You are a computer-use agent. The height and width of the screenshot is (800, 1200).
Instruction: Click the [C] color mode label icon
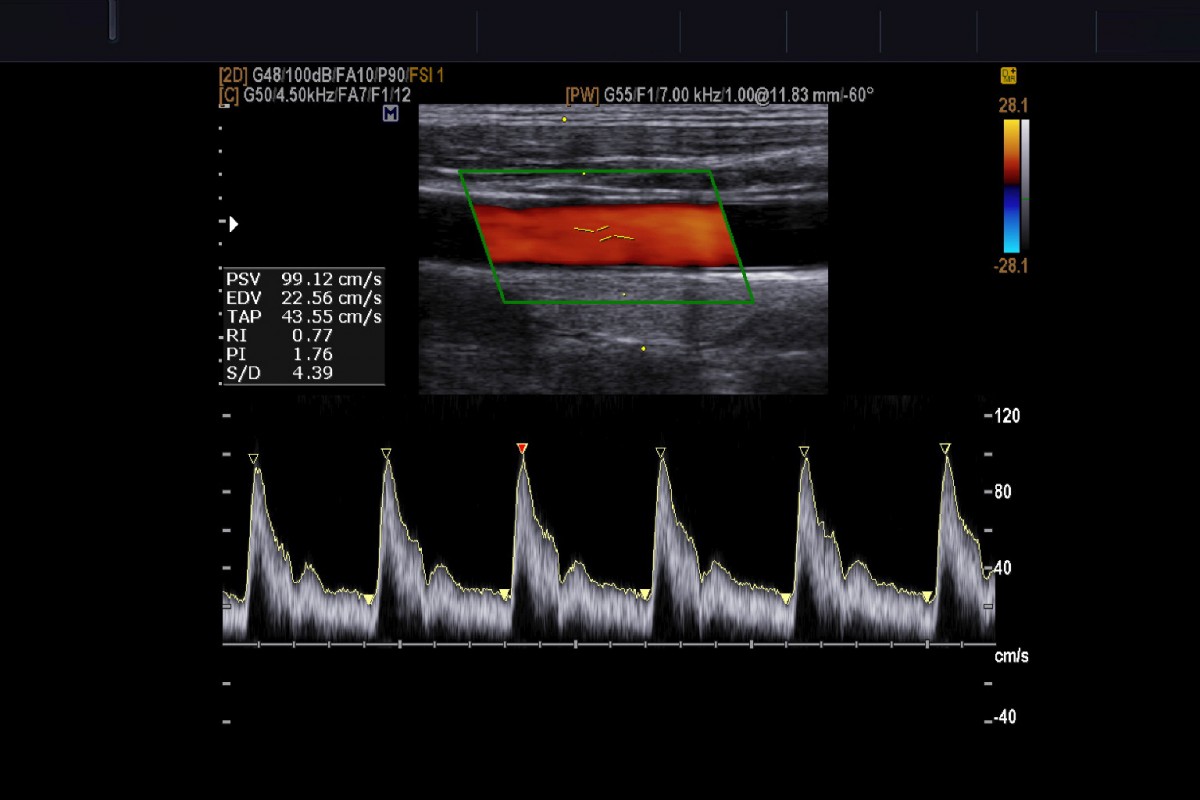tap(228, 93)
